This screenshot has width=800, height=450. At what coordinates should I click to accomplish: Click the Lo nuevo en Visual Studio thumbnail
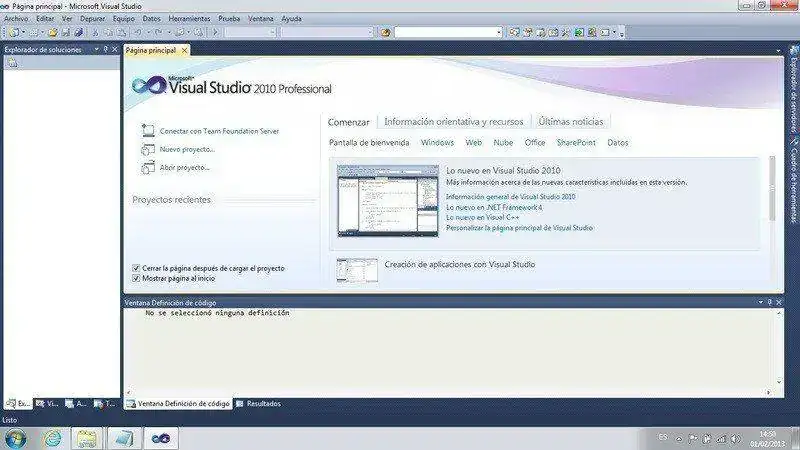[x=388, y=201]
